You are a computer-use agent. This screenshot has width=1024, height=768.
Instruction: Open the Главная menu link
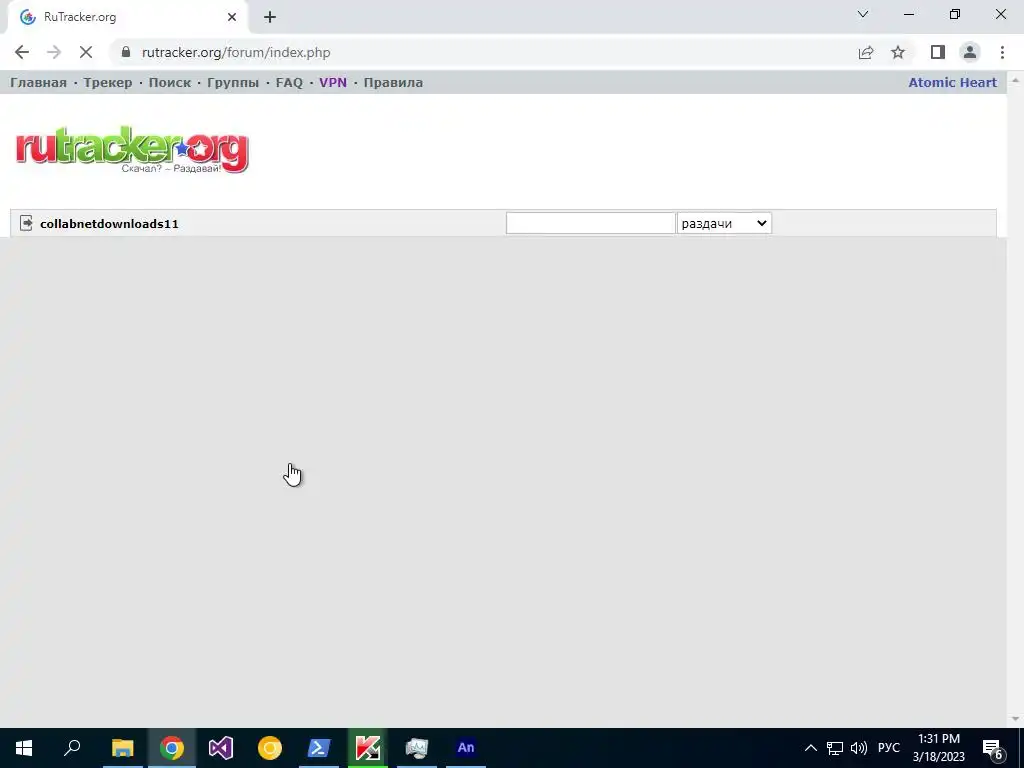(x=39, y=82)
